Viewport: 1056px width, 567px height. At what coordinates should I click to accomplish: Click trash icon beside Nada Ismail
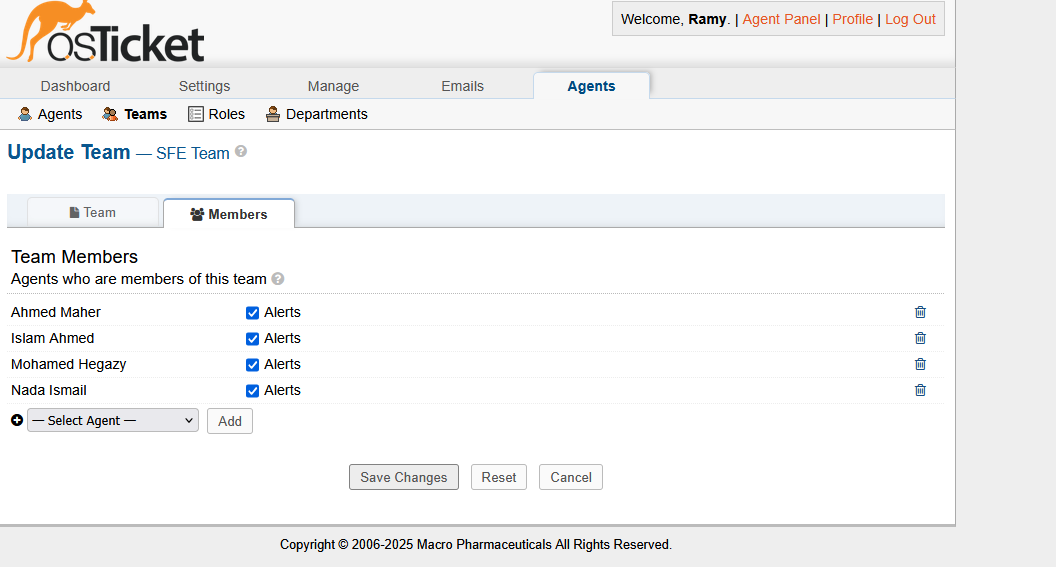tap(920, 390)
